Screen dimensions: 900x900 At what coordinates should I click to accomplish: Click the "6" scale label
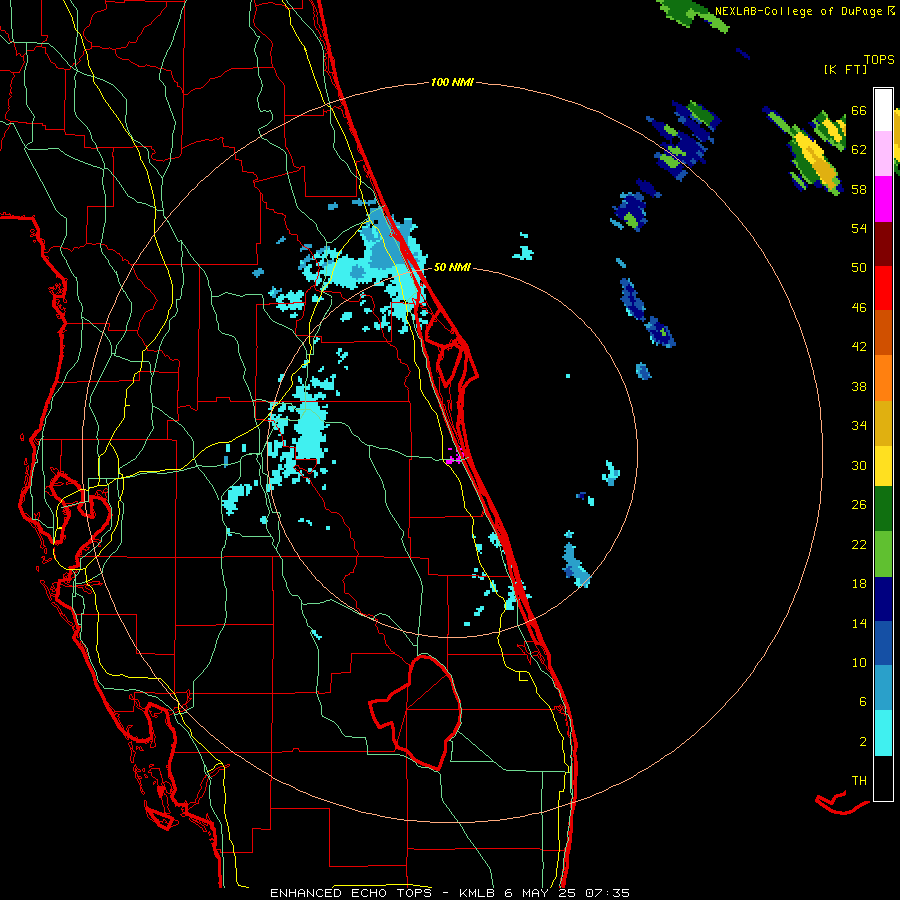(x=863, y=701)
